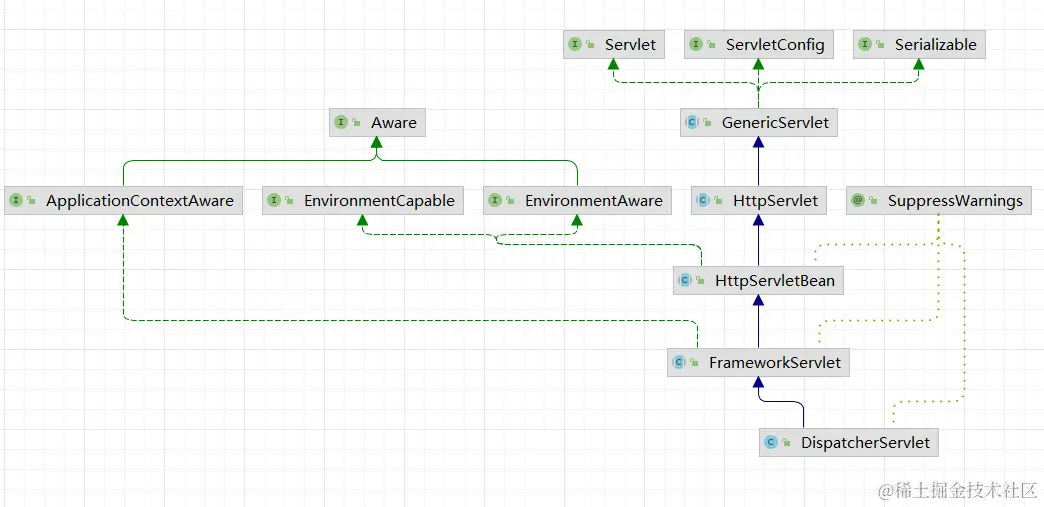
Task: Click the interface icon on ApplicationContextAware
Action: pos(16,201)
